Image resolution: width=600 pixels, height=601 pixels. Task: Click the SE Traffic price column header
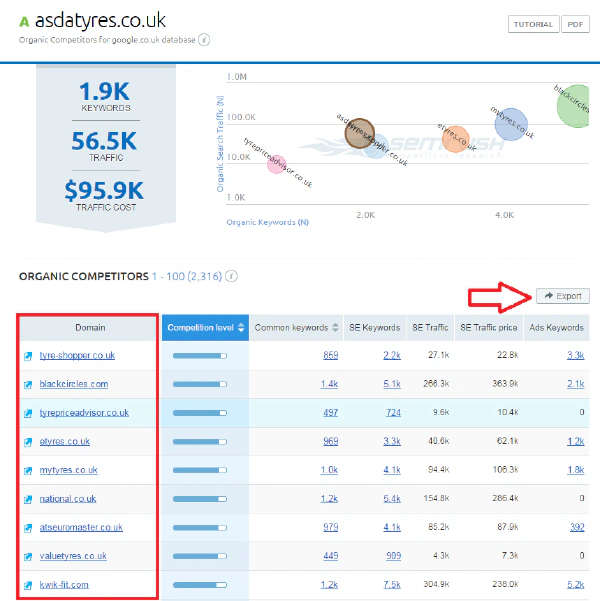(x=489, y=328)
